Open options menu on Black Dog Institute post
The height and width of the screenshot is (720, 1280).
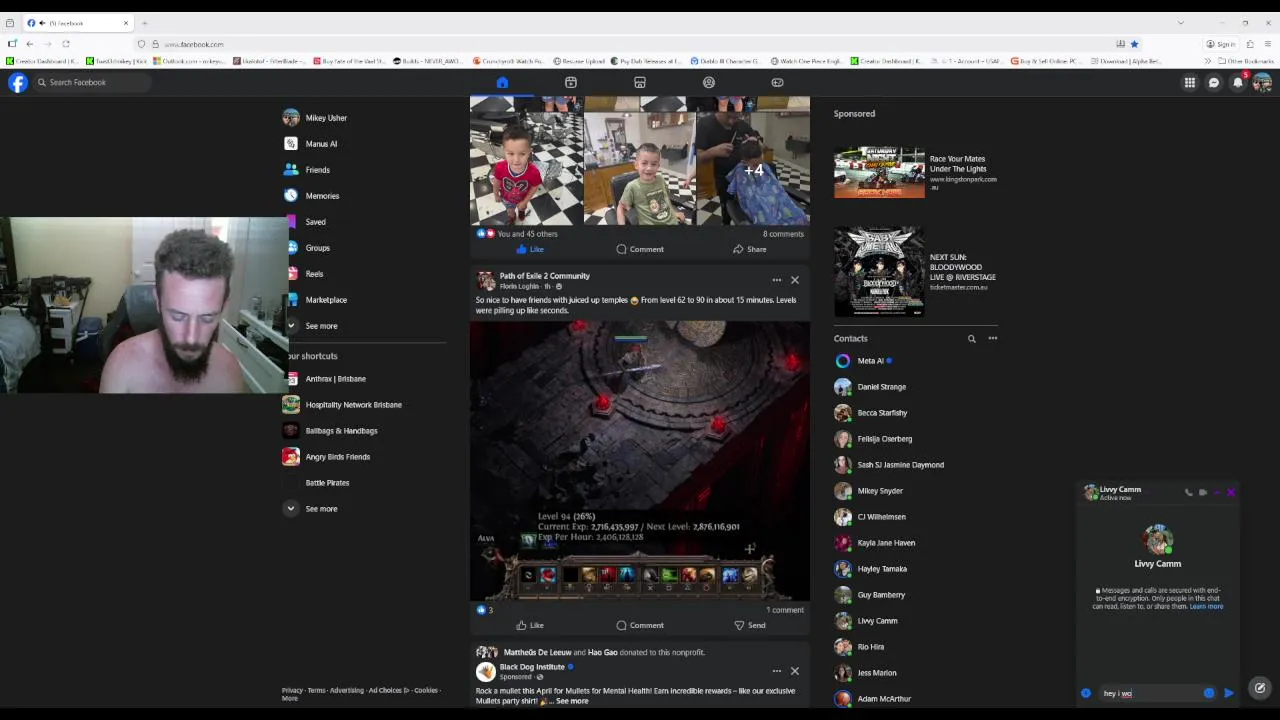coord(776,671)
